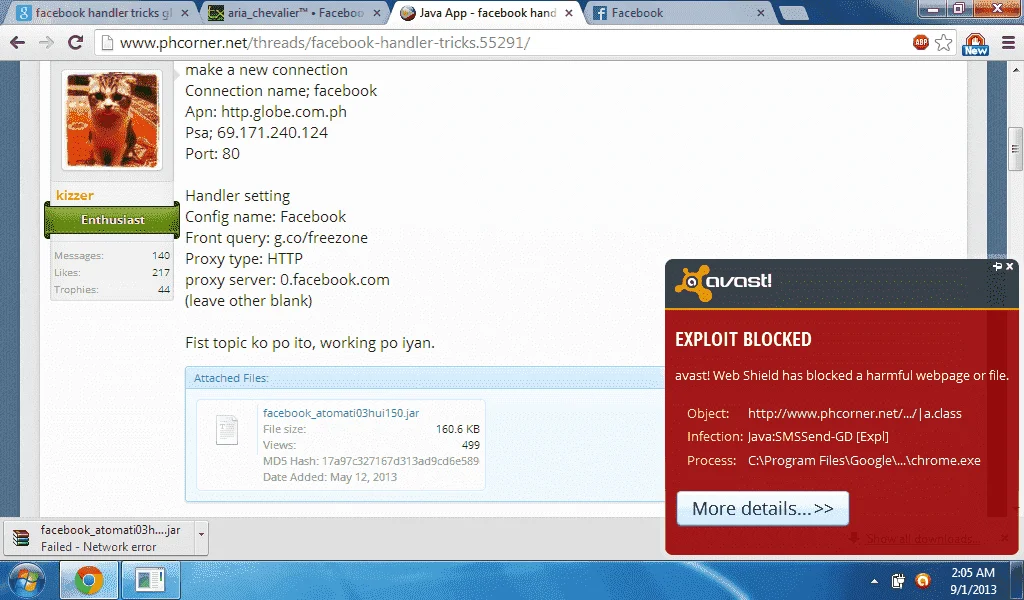
Task: Show hidden system tray icons arrow
Action: coord(874,580)
